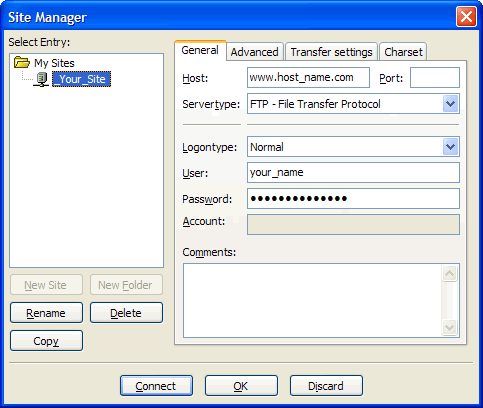This screenshot has height=408, width=483.
Task: Open the Transfer settings tab
Action: pos(331,52)
